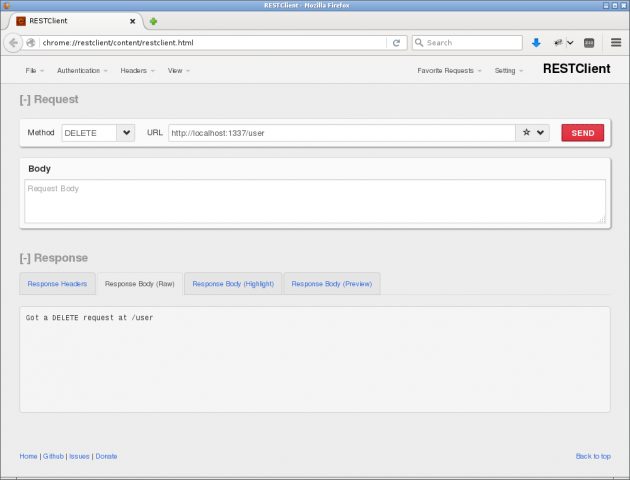Click the addon toolbar icon beside downloads
The width and height of the screenshot is (630, 480).
click(558, 43)
